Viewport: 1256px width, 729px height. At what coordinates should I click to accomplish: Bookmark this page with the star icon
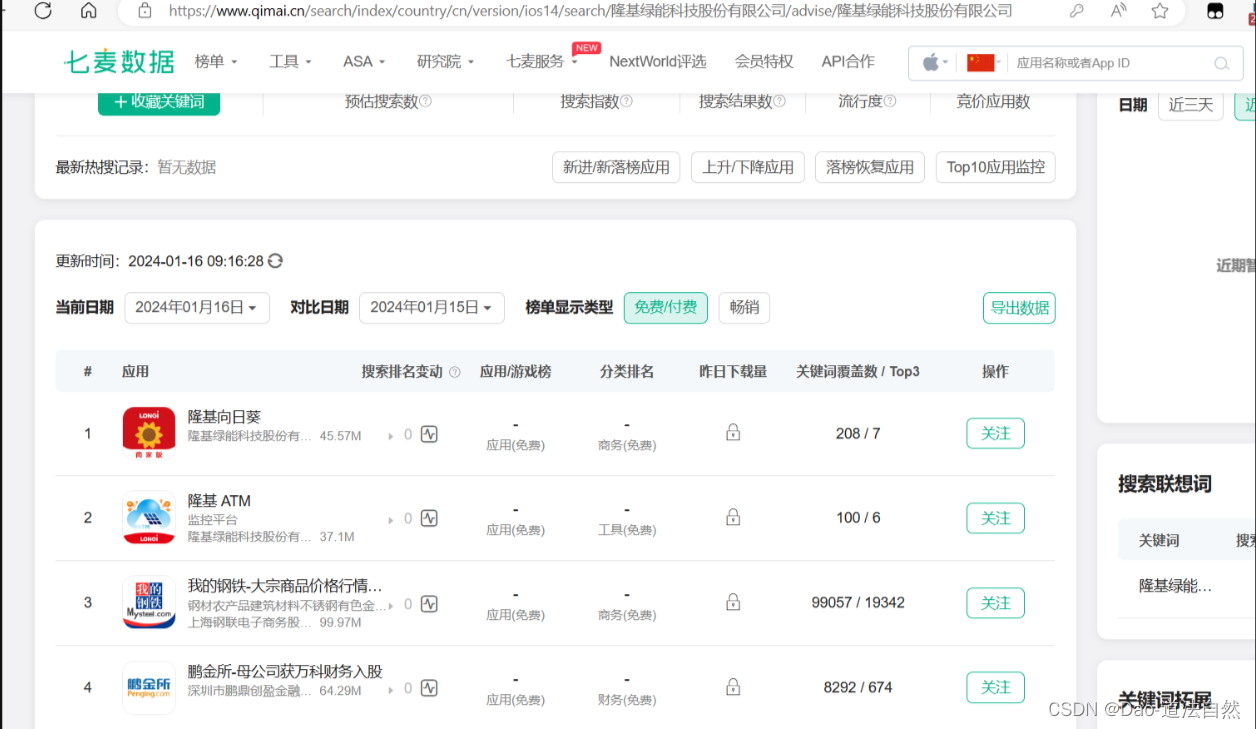pyautogui.click(x=1160, y=11)
